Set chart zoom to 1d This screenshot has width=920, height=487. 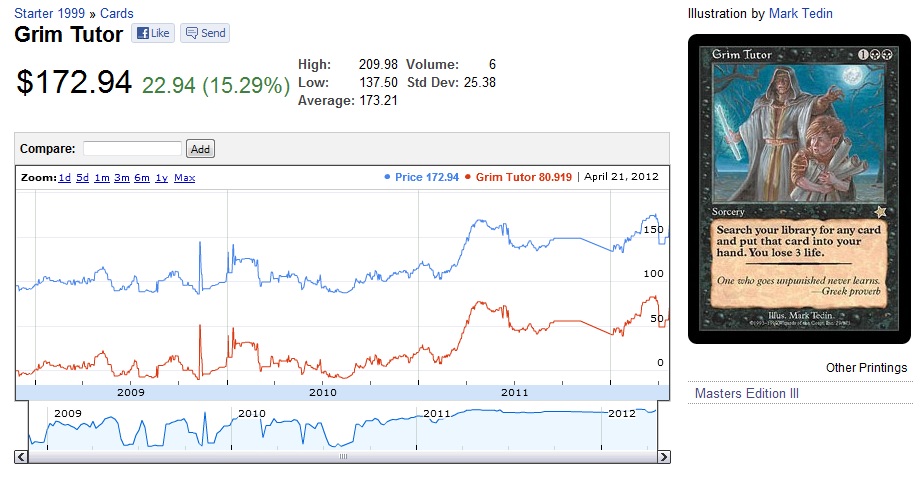(64, 178)
